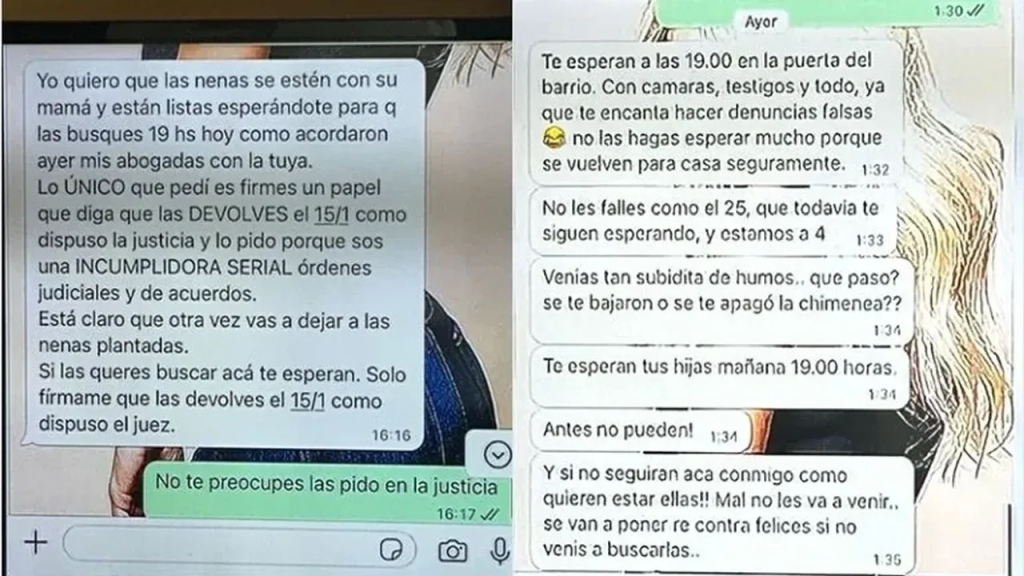
Task: Open underlined 15/1 date before como dispuso el juez
Action: 308,400
